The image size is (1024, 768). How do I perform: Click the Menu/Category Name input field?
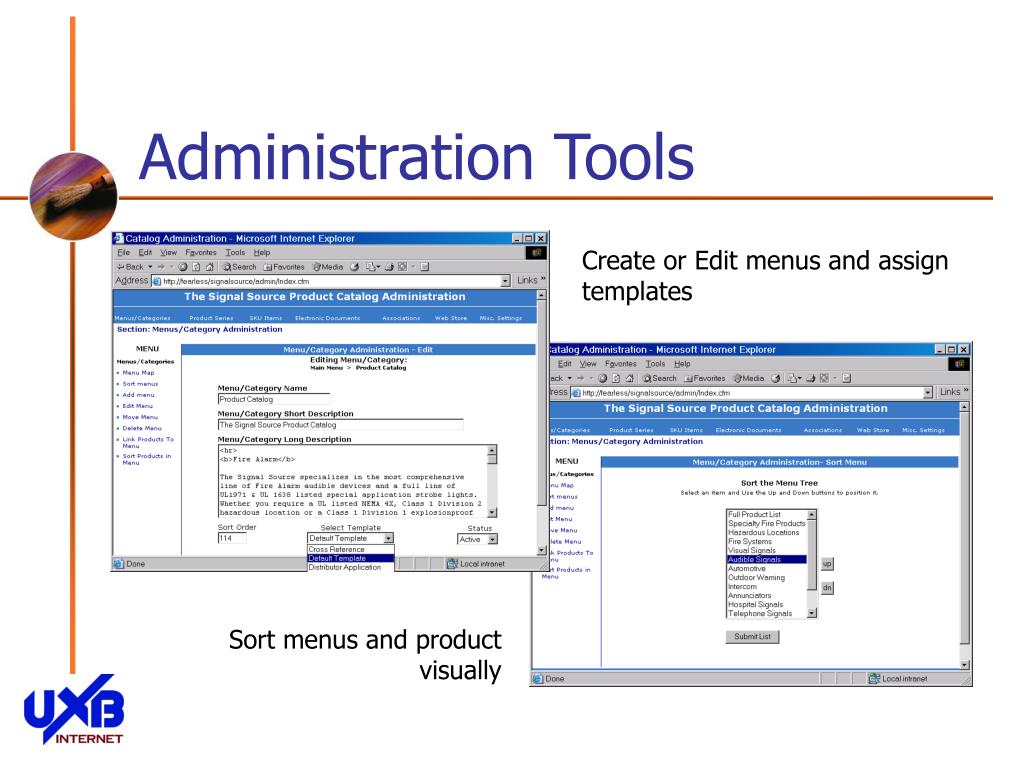click(274, 399)
